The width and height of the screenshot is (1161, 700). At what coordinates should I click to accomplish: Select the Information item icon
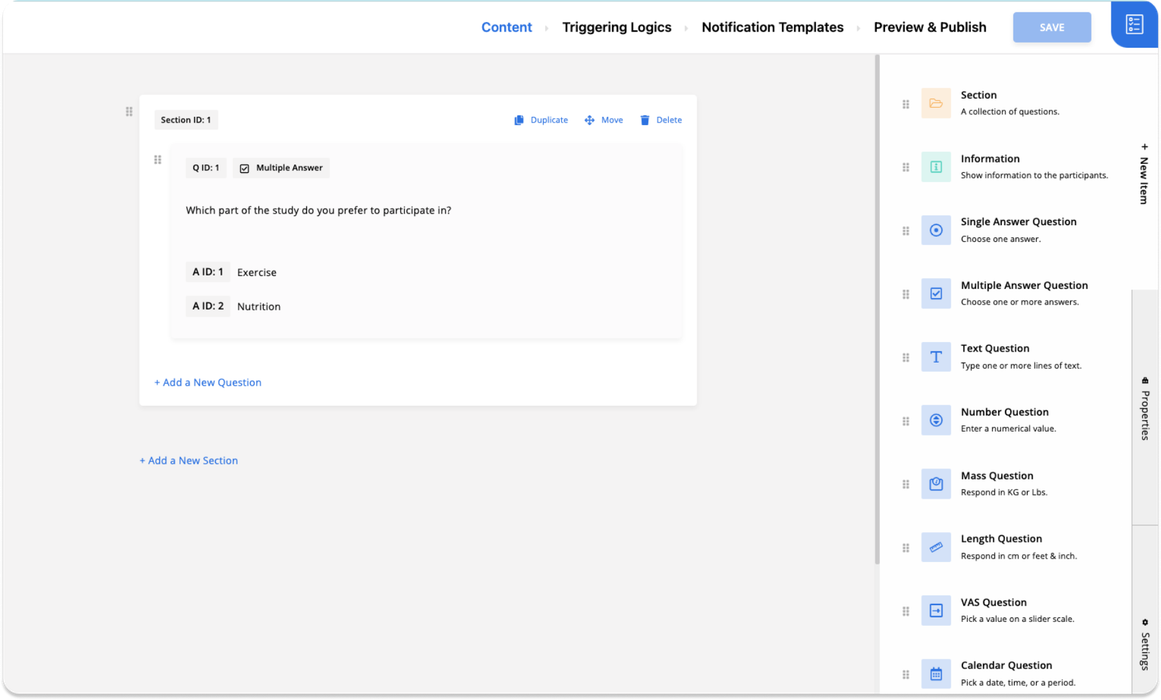[x=936, y=167]
